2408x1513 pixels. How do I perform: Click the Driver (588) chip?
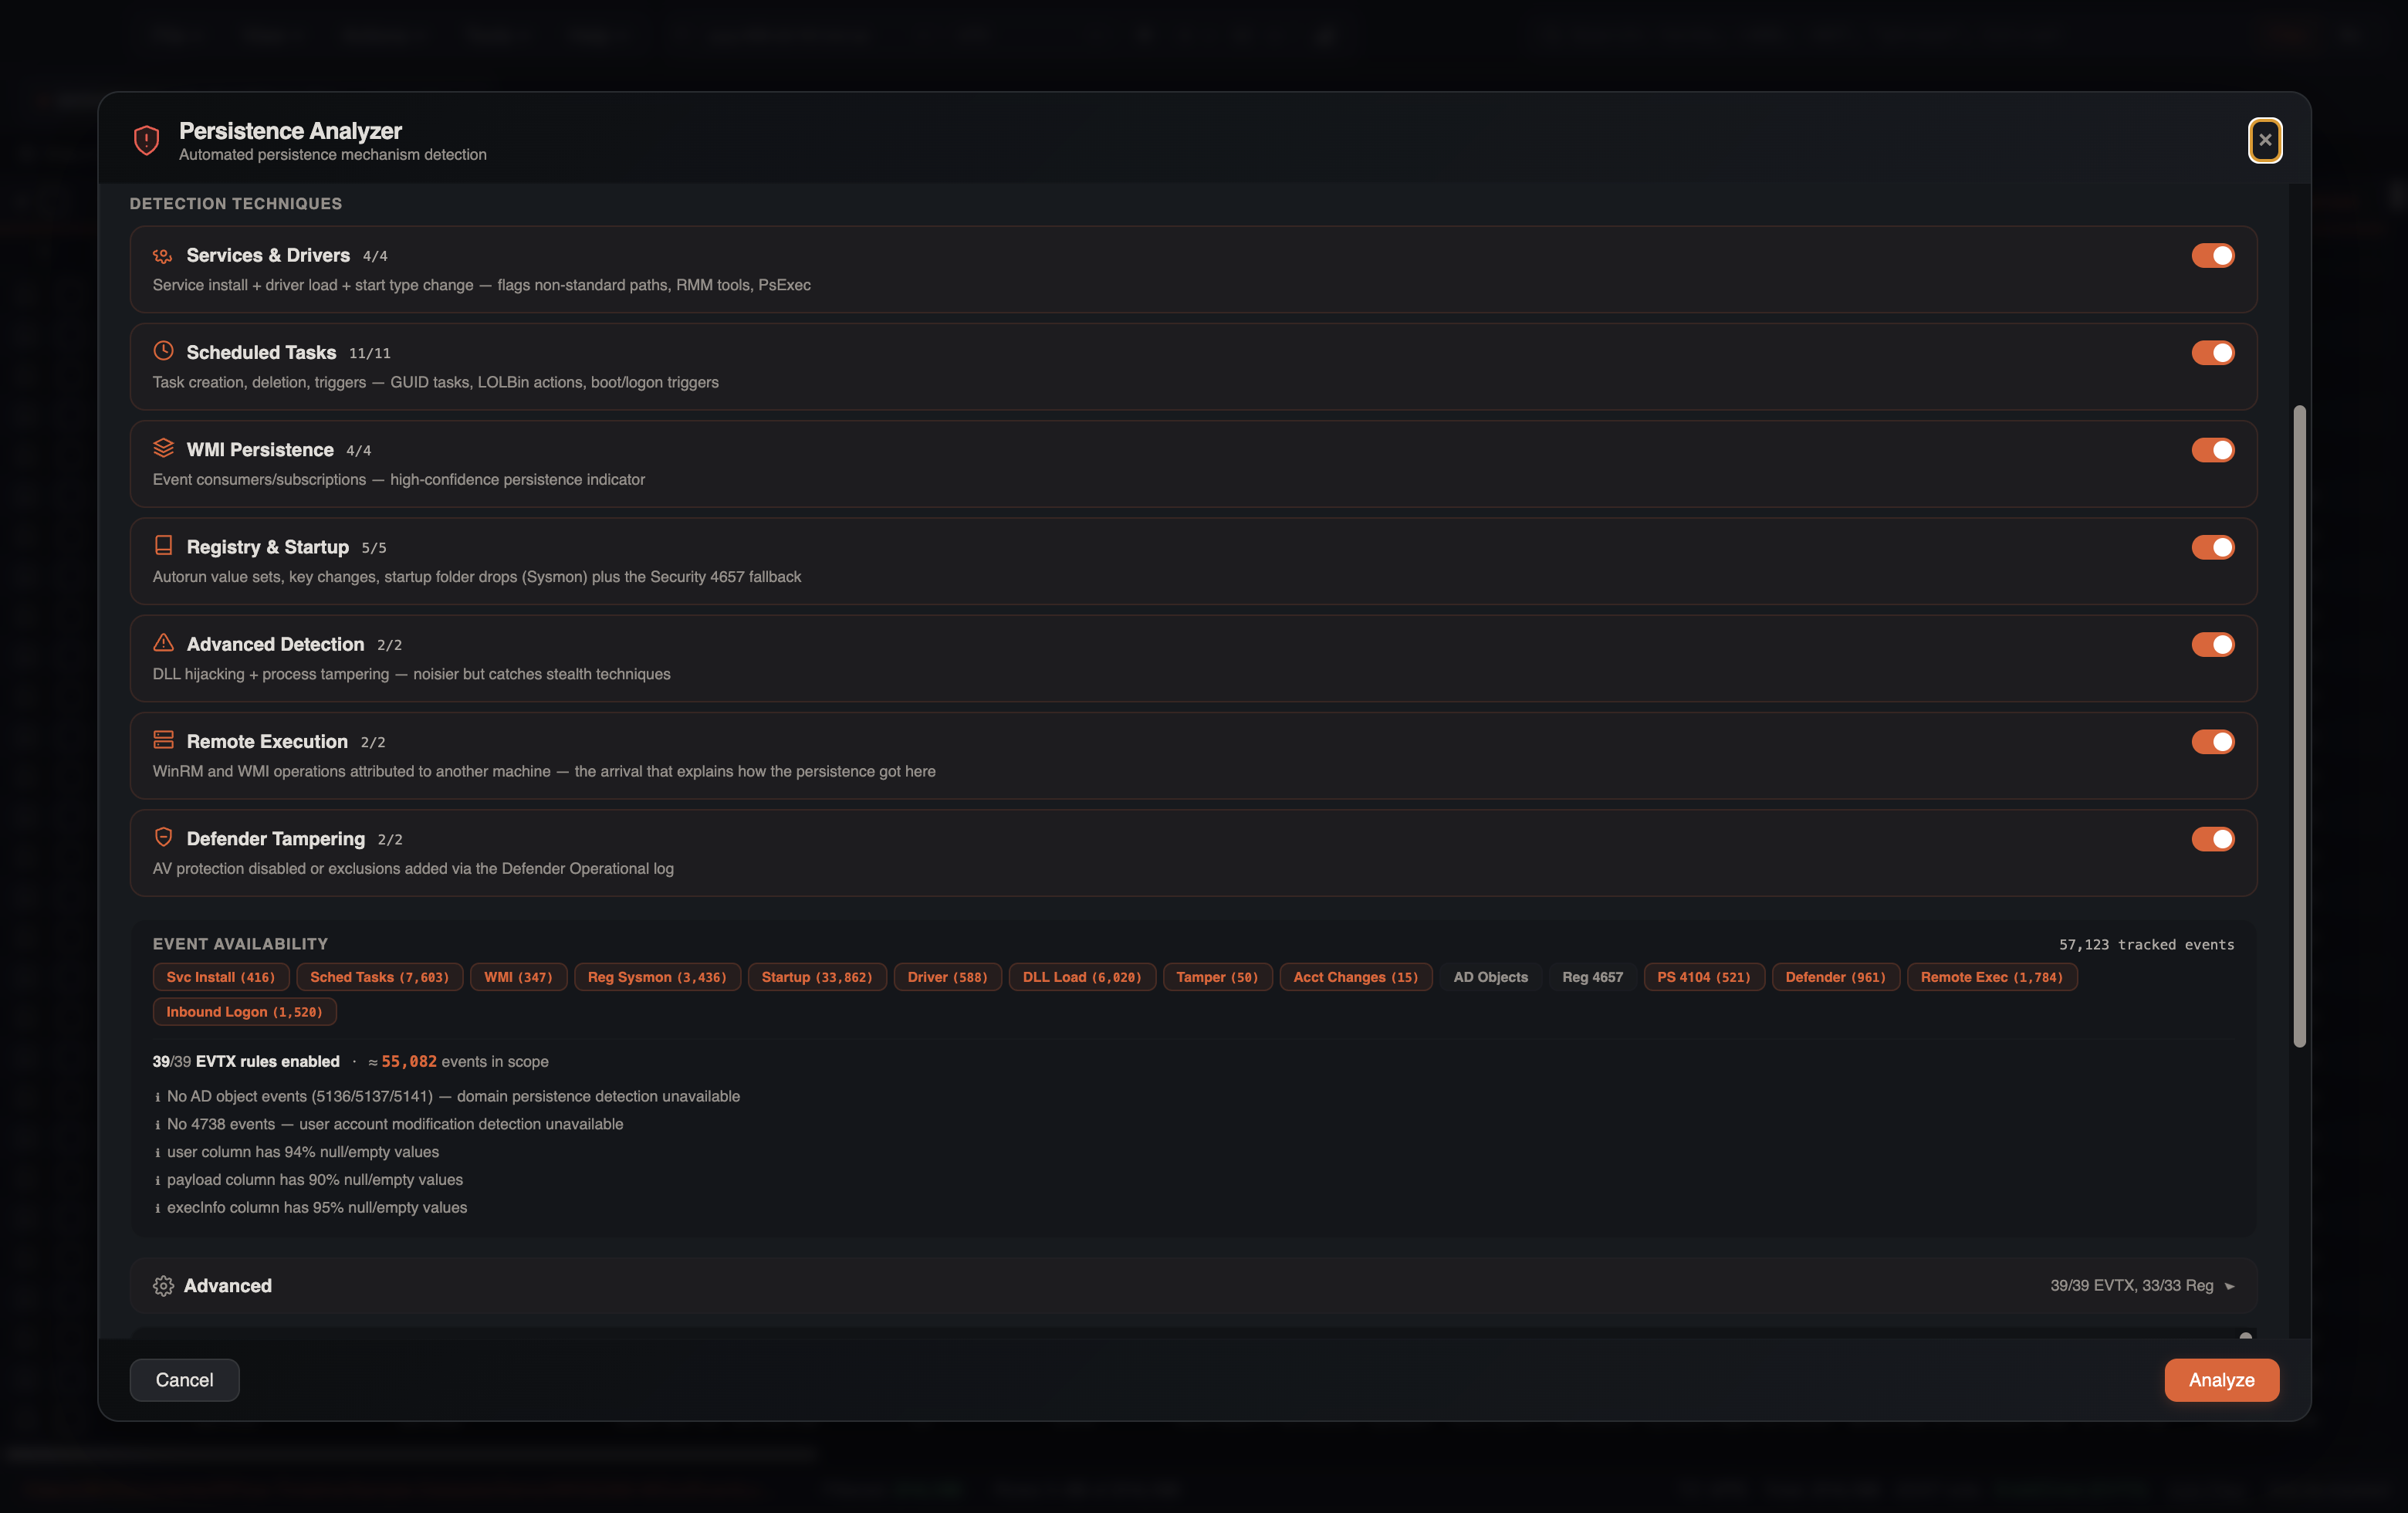click(947, 977)
